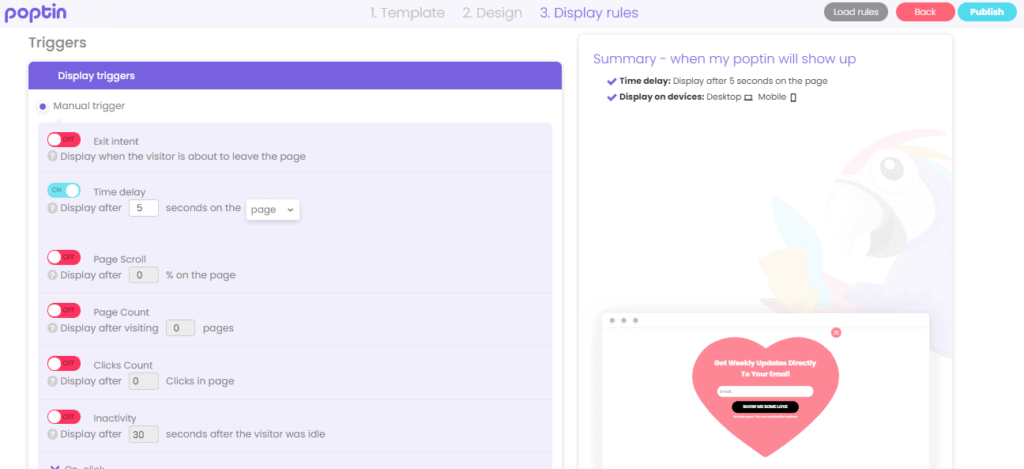Click the Inactivity seconds input field
Image resolution: width=1024 pixels, height=469 pixels.
click(x=144, y=434)
